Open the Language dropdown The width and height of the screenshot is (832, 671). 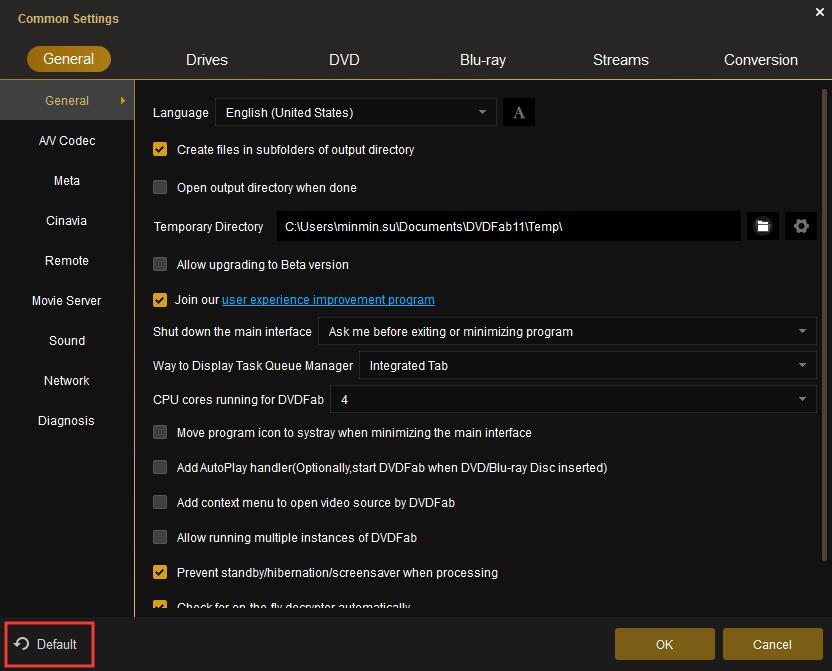pyautogui.click(x=356, y=112)
